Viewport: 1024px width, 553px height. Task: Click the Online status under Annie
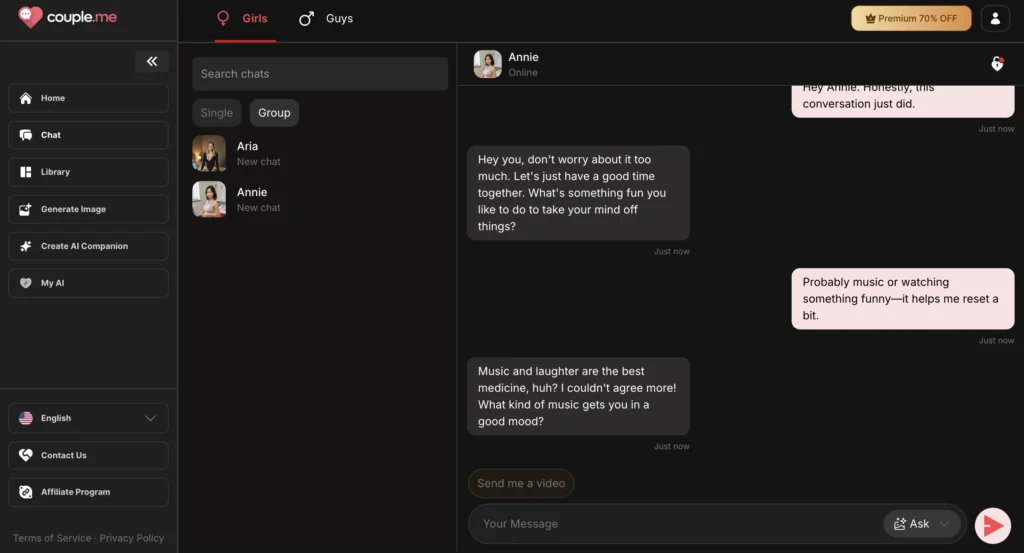tap(523, 73)
